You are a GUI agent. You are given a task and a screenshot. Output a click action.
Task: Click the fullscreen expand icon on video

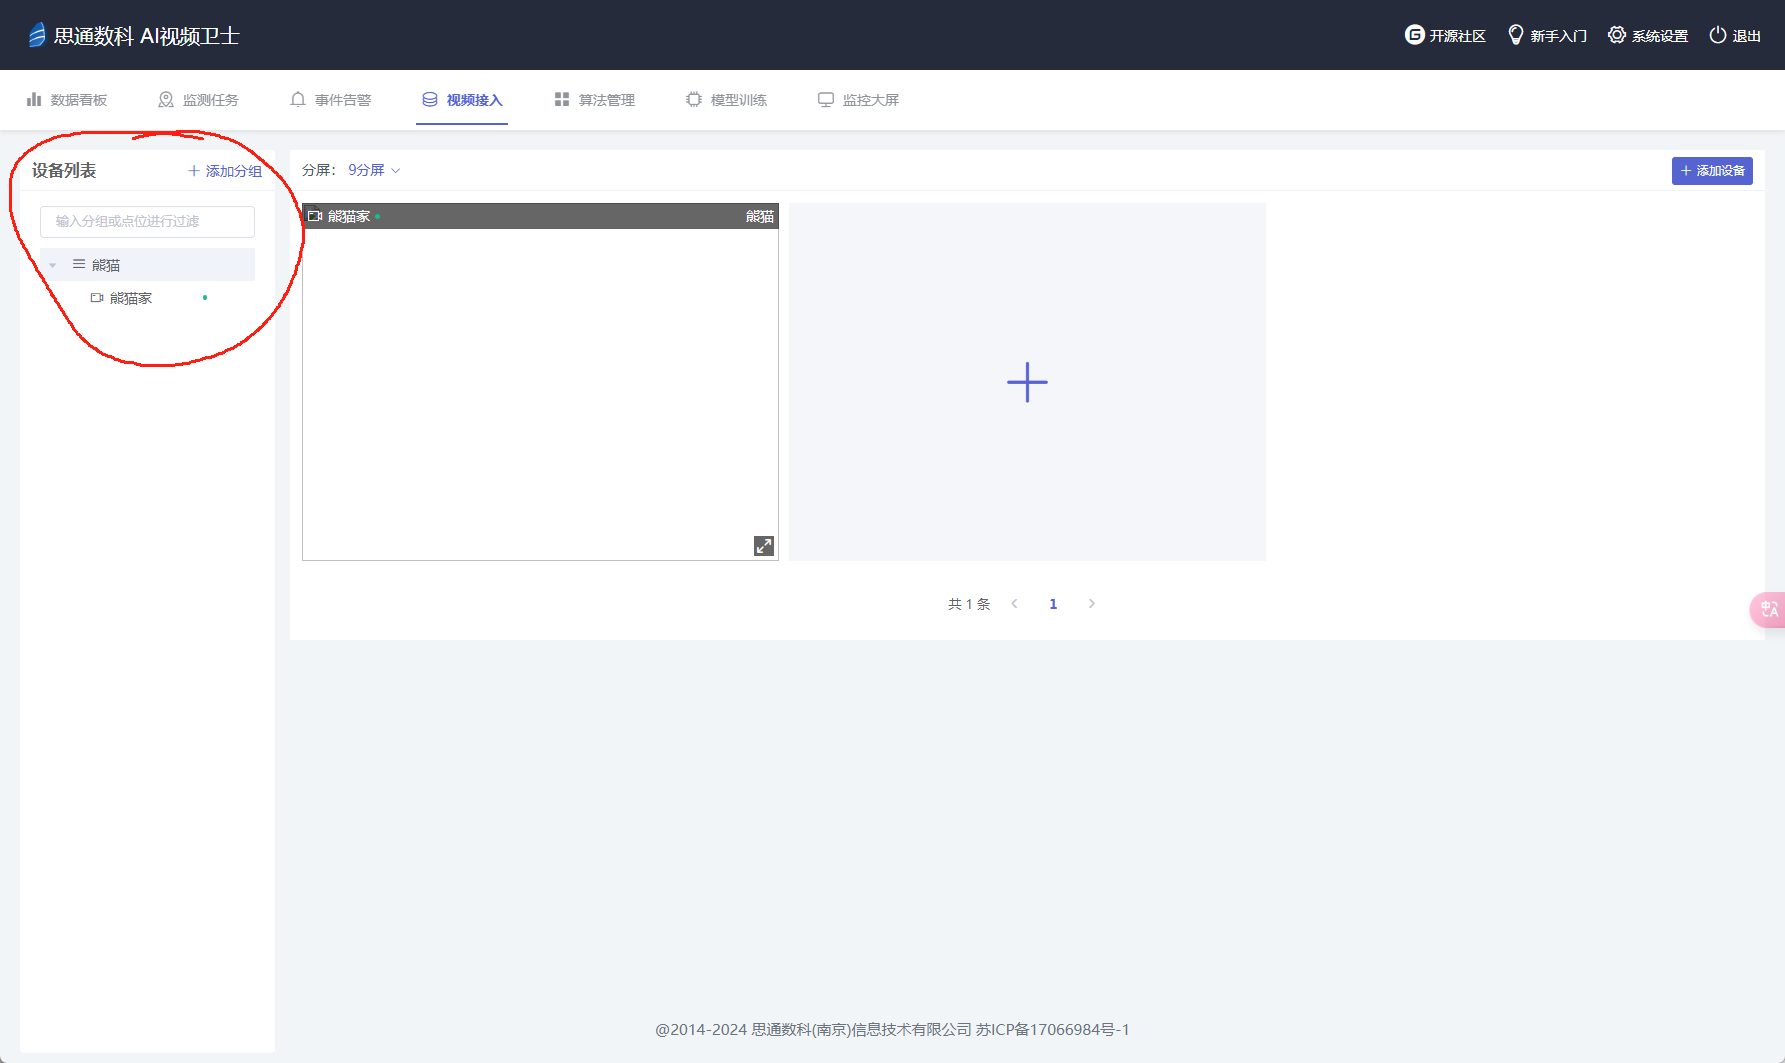764,546
